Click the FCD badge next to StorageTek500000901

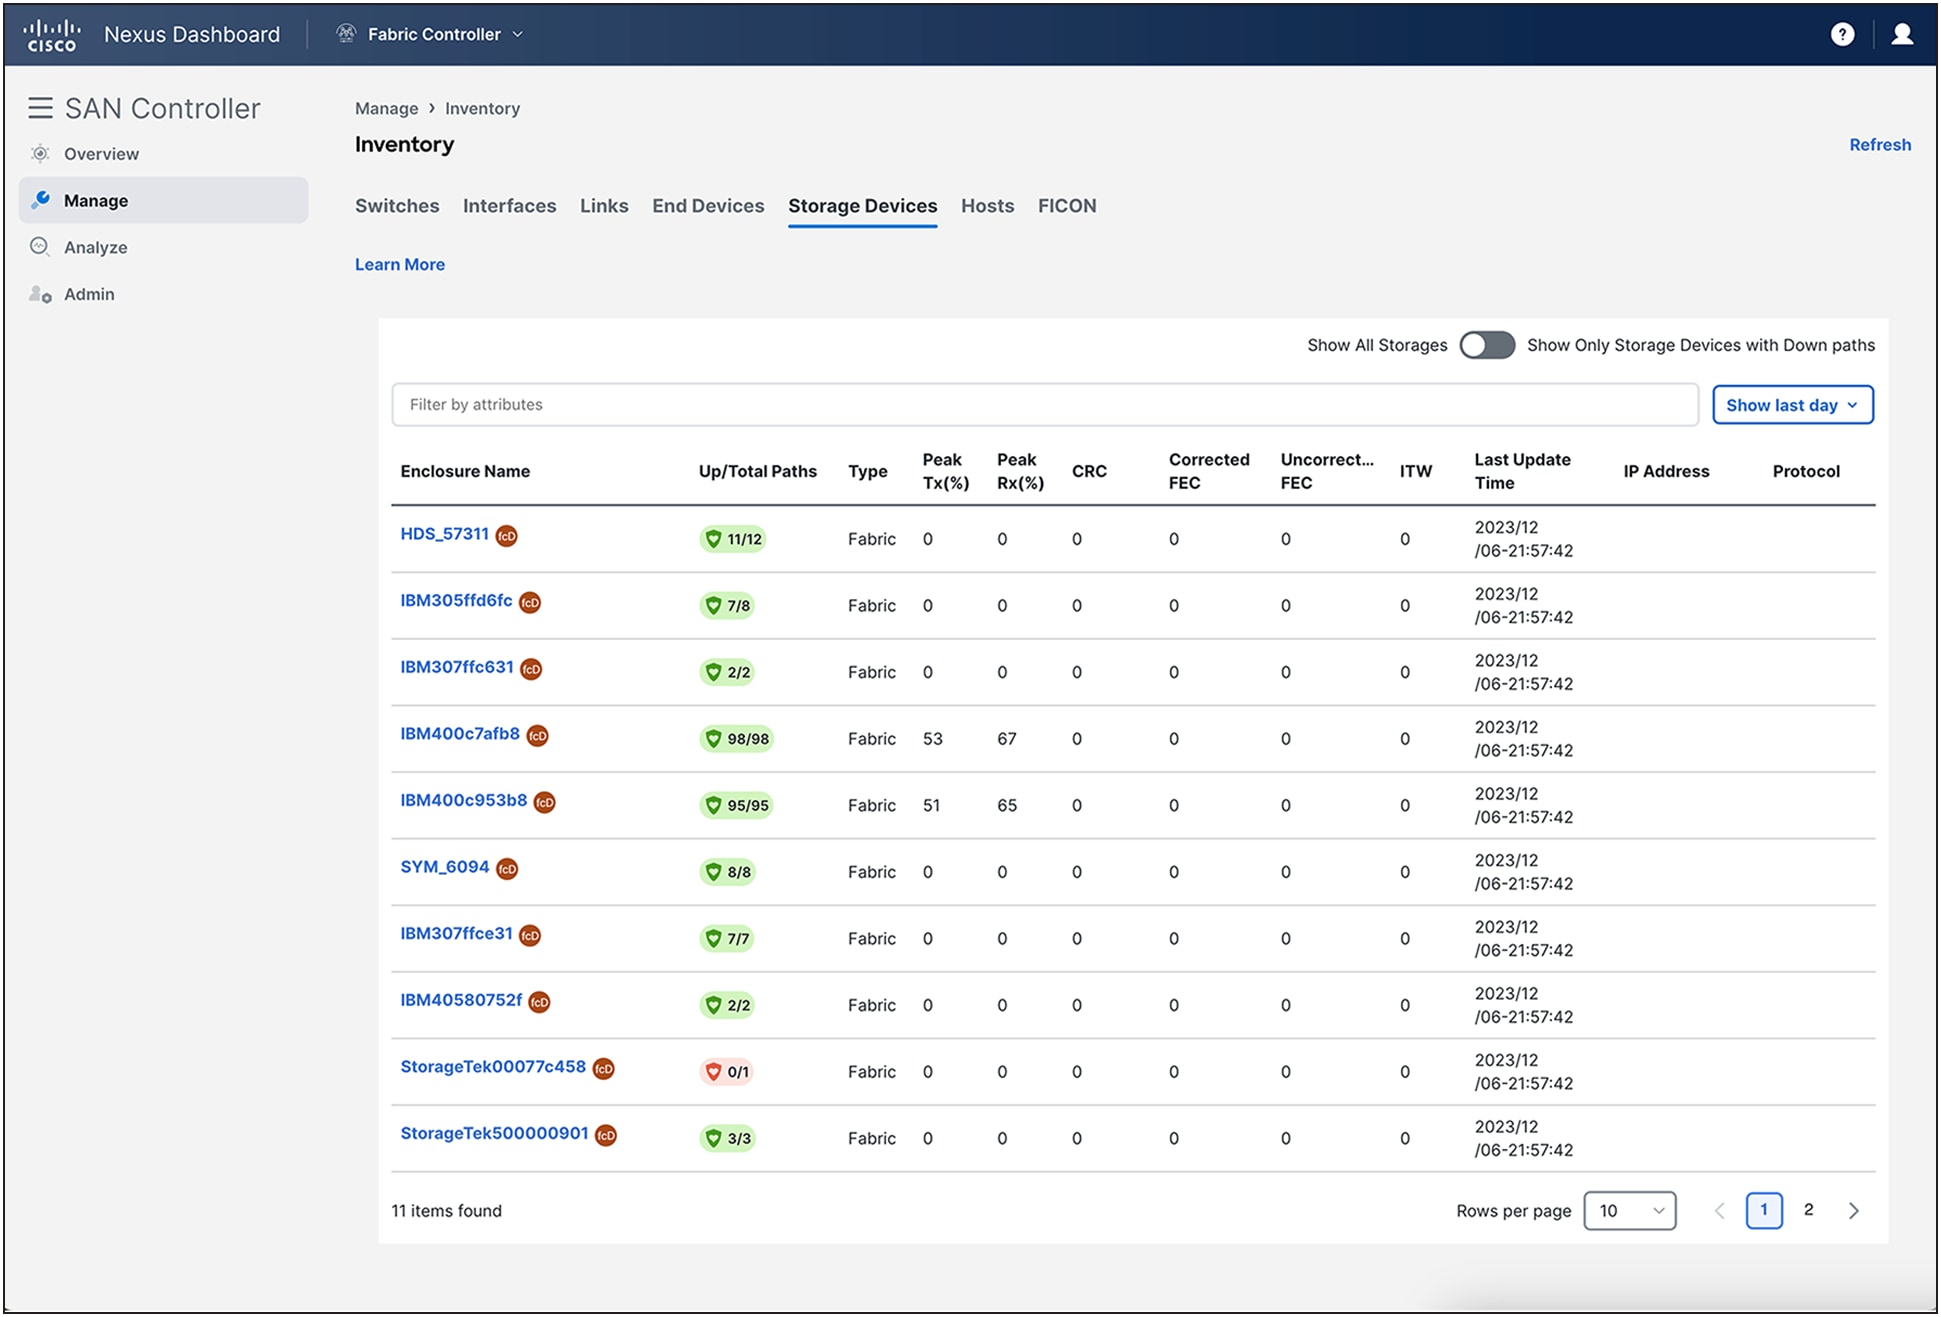coord(606,1136)
